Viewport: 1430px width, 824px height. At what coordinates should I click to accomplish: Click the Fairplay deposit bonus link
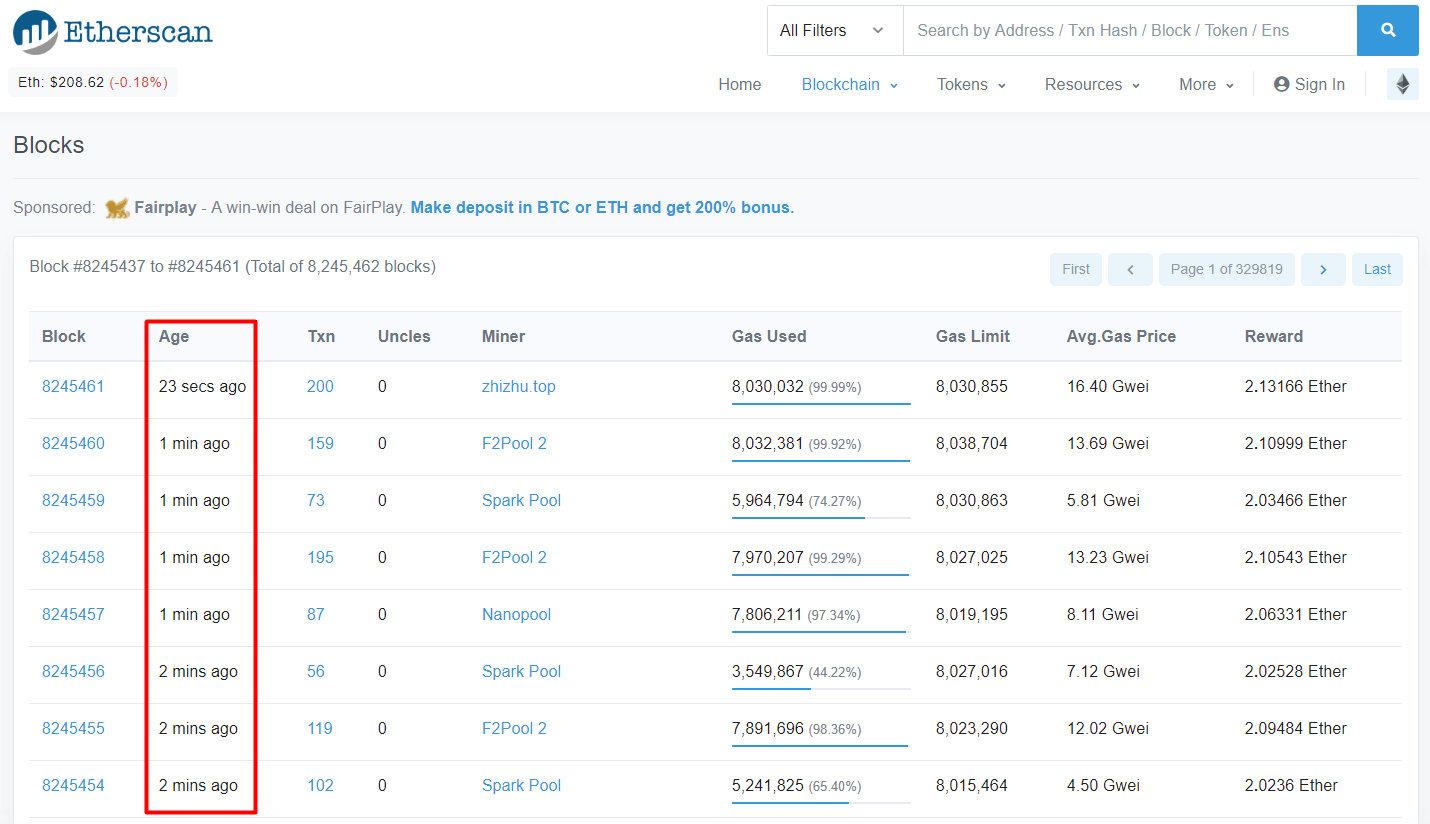tap(602, 208)
